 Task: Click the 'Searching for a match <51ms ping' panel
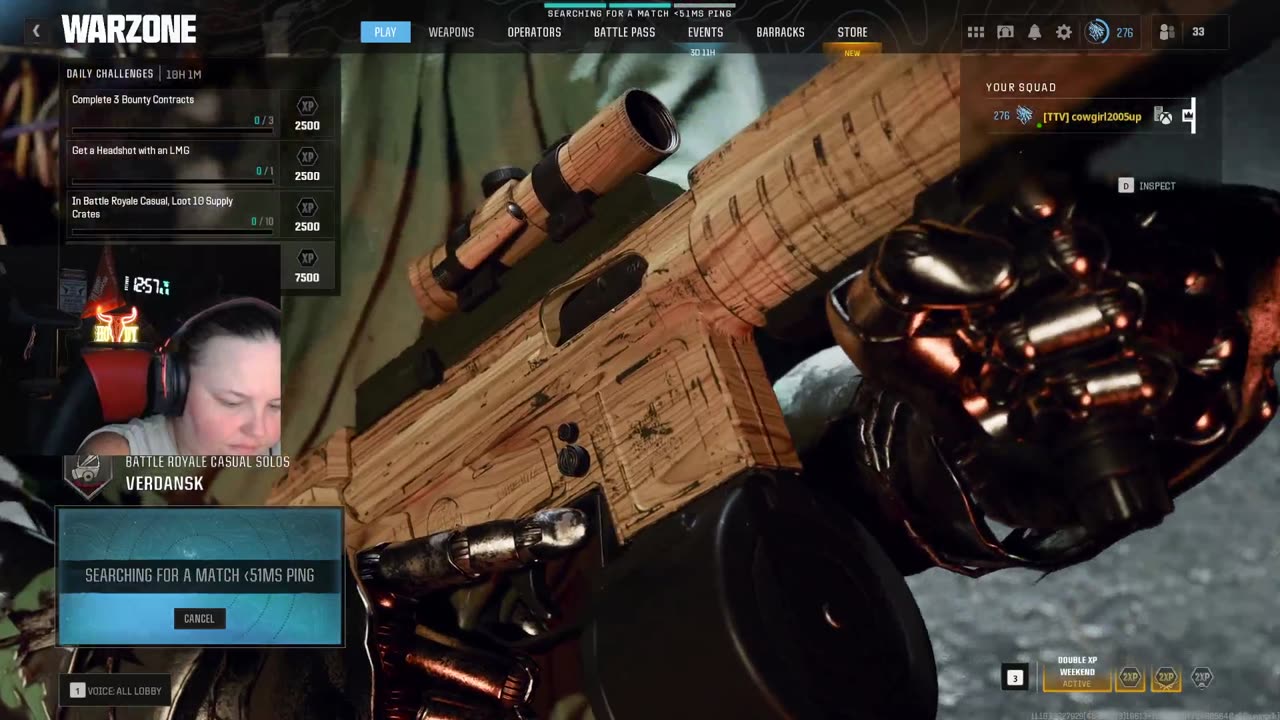coord(200,575)
